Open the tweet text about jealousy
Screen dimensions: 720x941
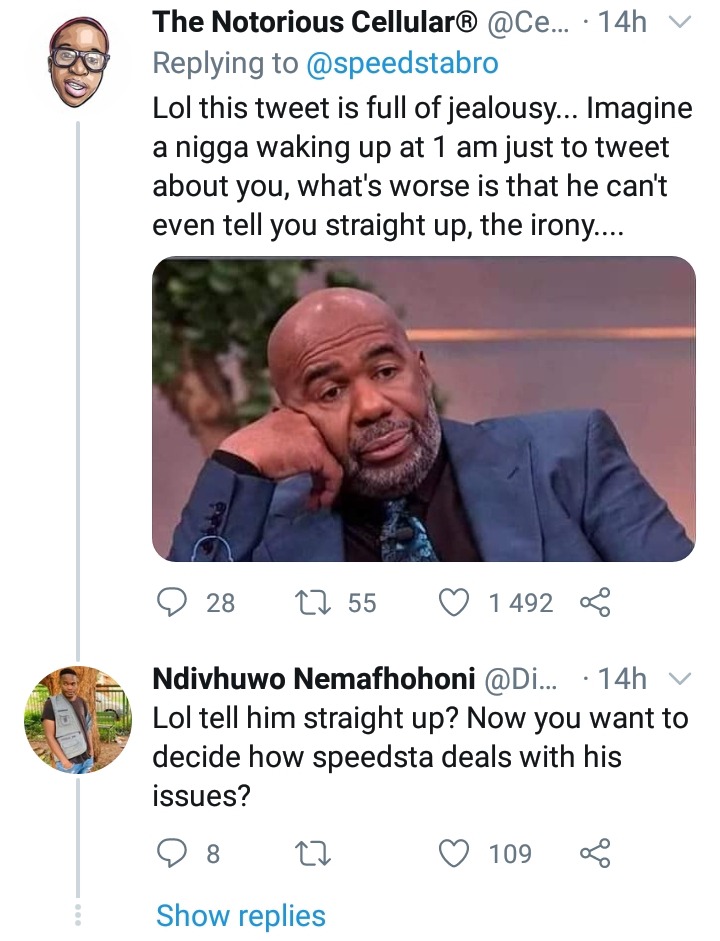click(422, 166)
